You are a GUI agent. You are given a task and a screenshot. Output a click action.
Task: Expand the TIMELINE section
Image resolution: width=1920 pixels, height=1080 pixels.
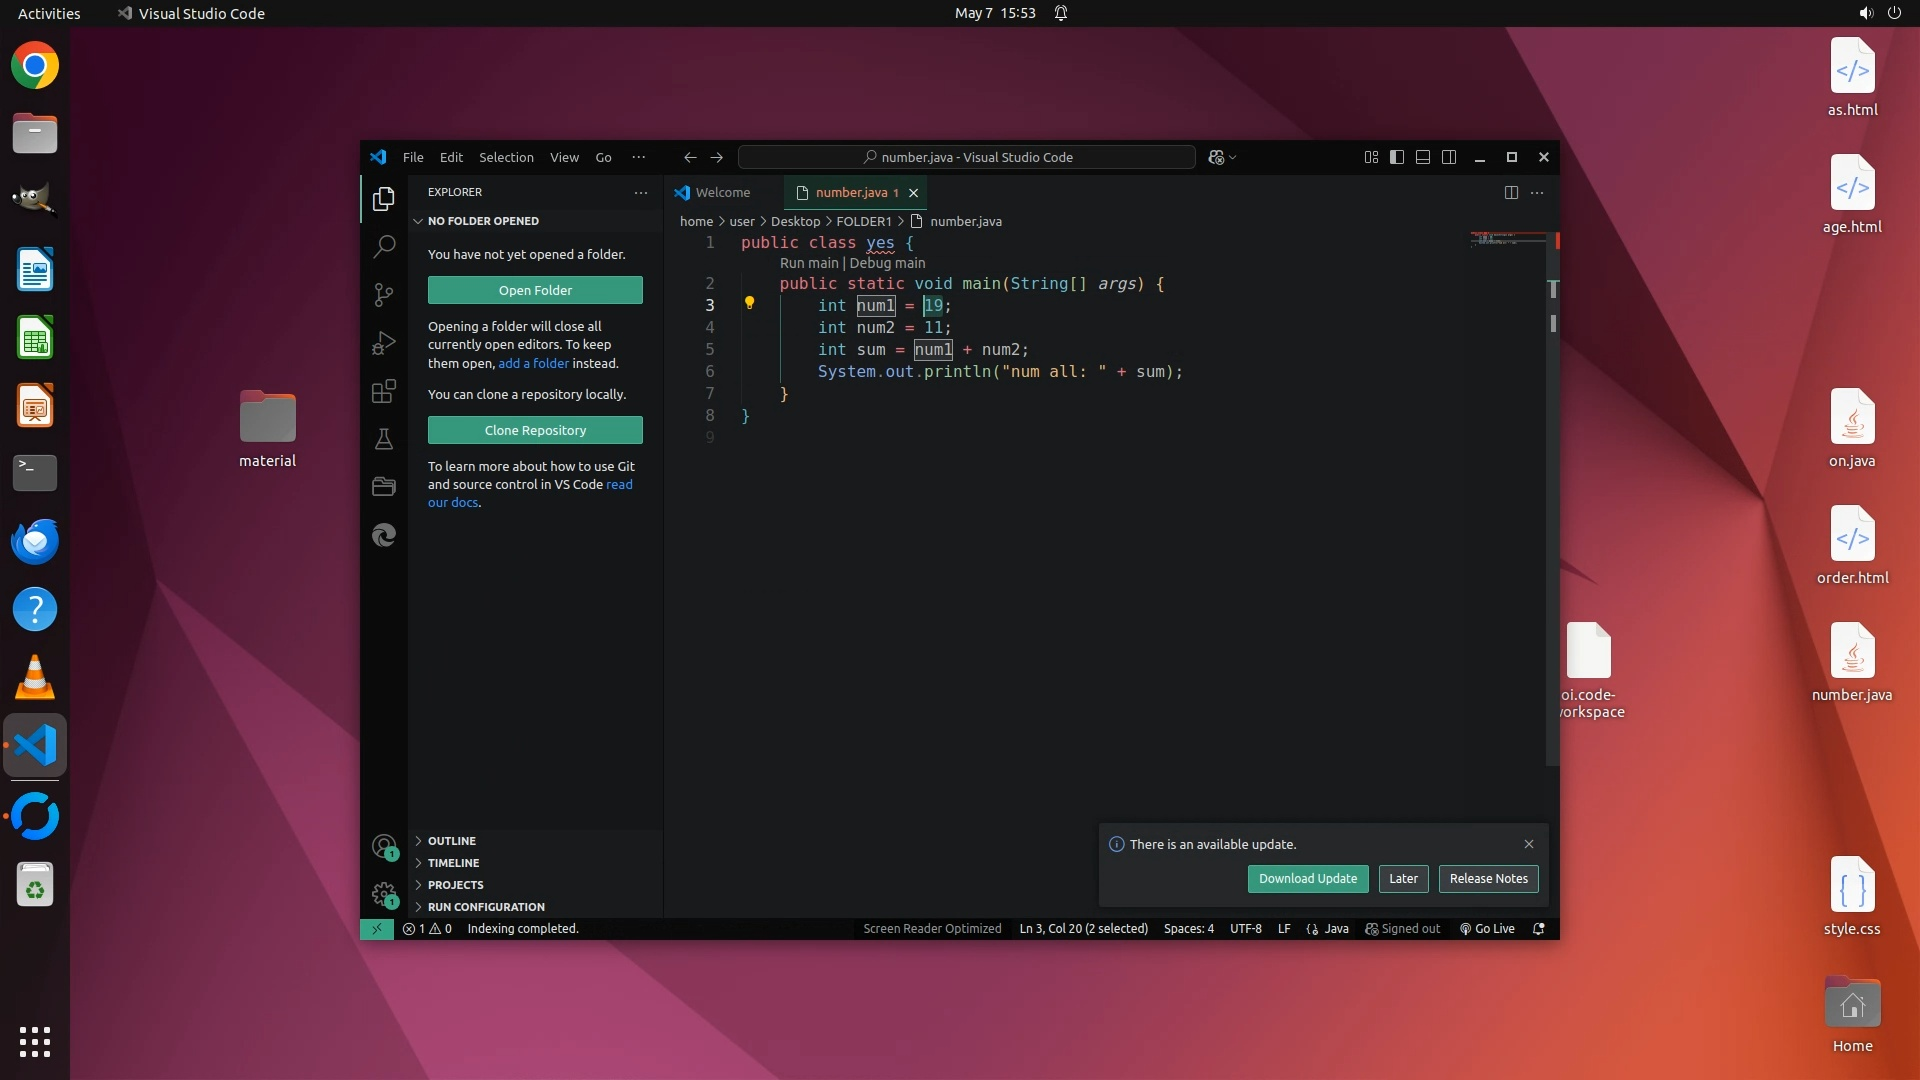pos(453,863)
